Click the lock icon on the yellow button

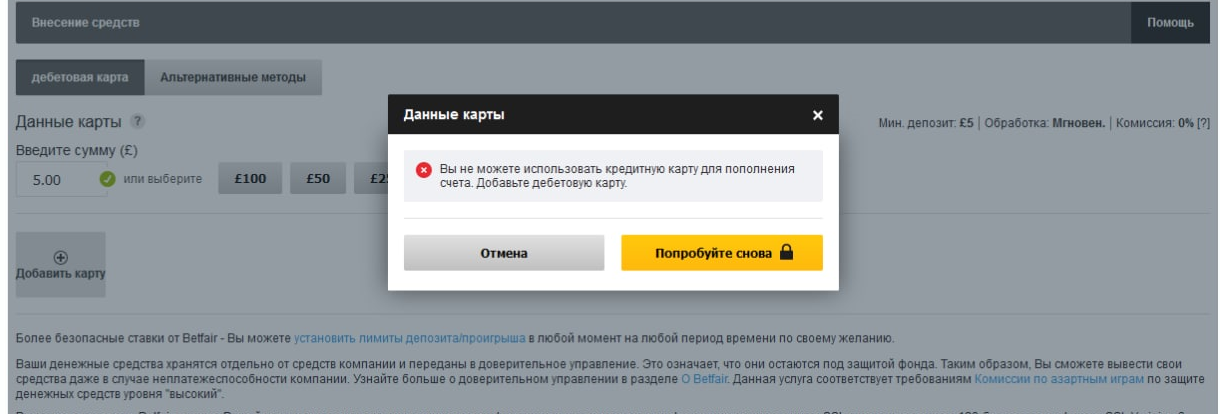point(786,253)
